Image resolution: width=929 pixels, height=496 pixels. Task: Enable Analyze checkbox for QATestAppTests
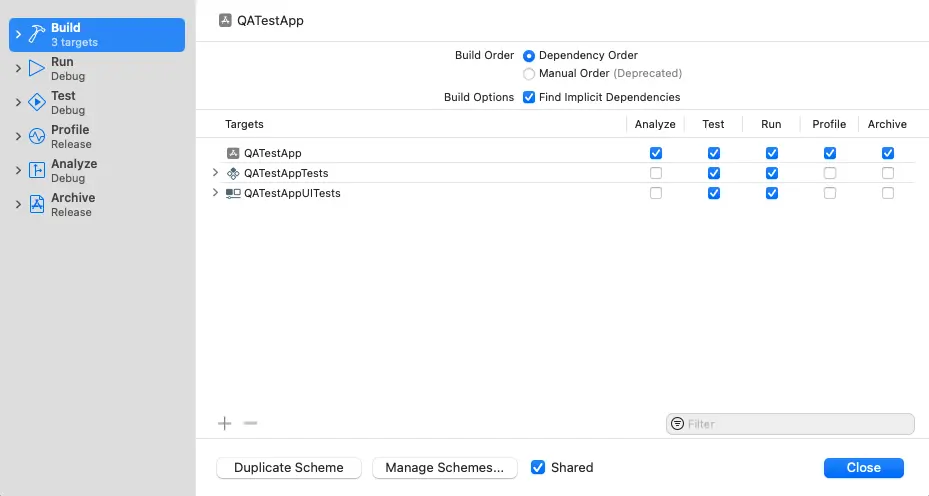coord(656,173)
